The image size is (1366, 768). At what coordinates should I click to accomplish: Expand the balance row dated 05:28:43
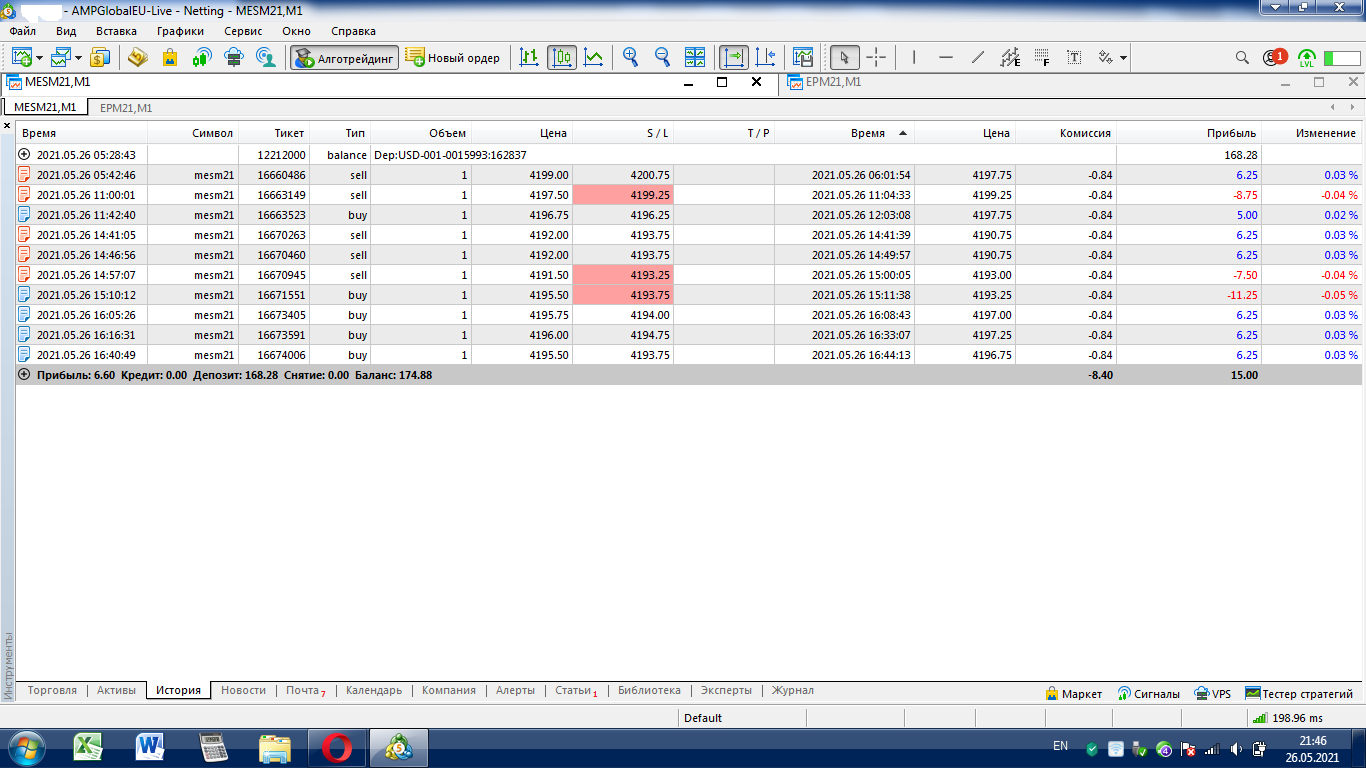tap(25, 155)
